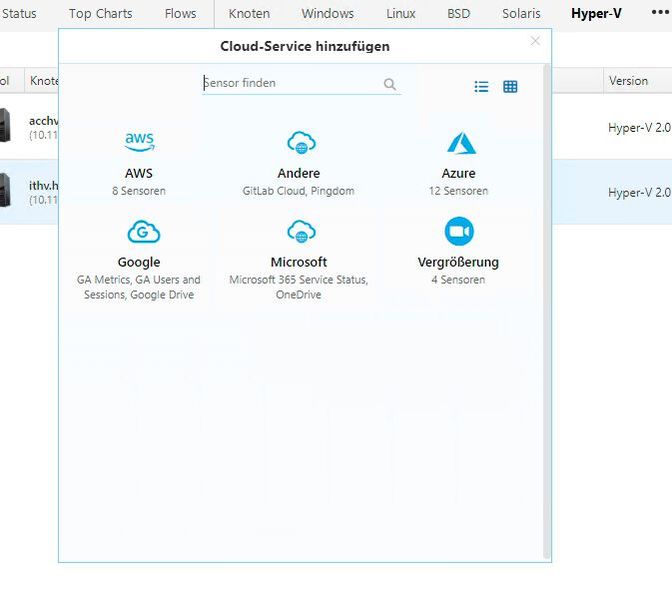
Task: Click 'GitLab Cloud, Pingdom' description text
Action: point(299,191)
